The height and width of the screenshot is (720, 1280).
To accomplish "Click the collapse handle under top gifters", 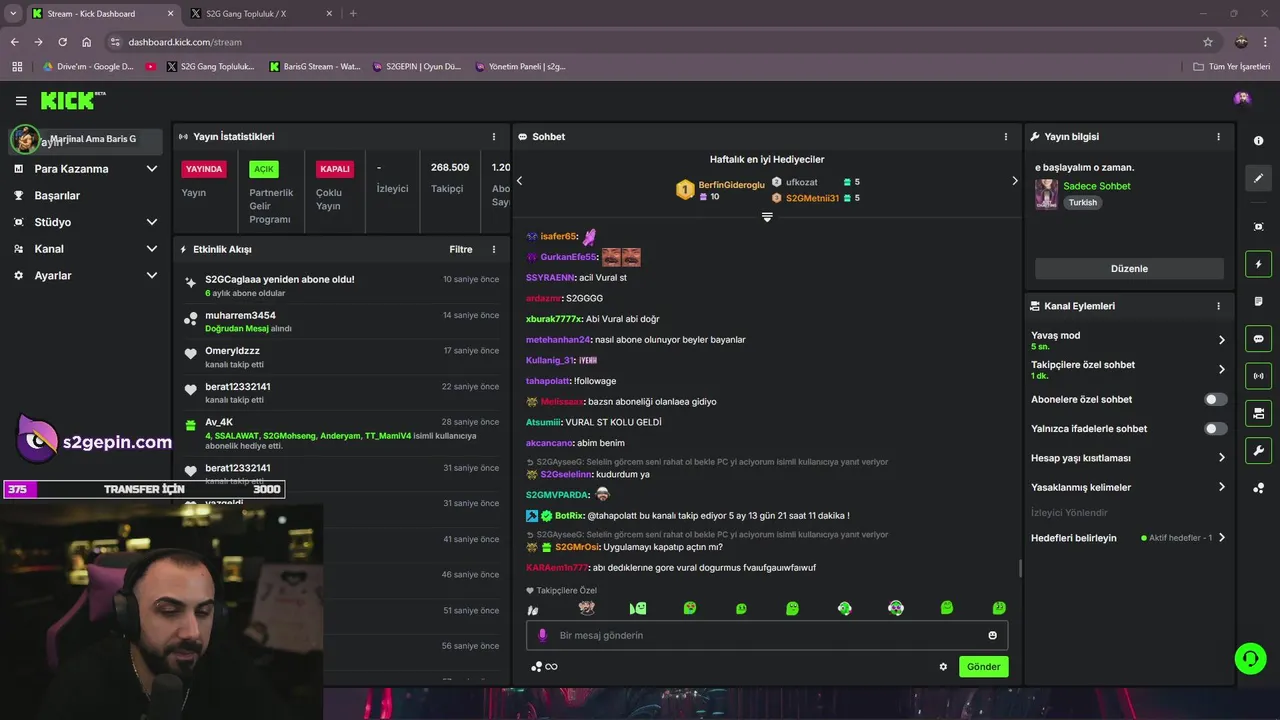I will [x=767, y=217].
